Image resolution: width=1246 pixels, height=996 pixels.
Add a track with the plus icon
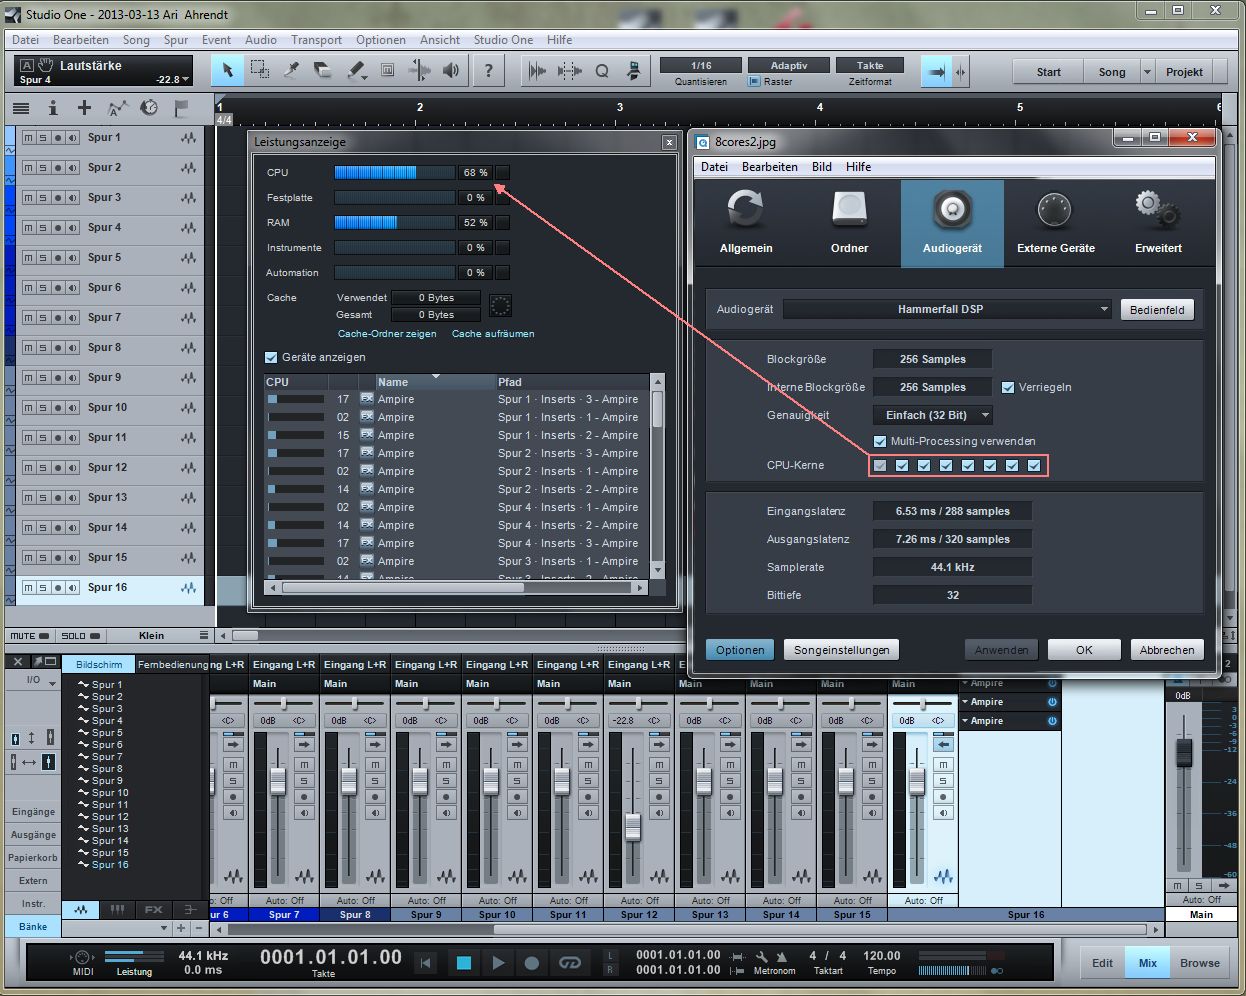84,108
